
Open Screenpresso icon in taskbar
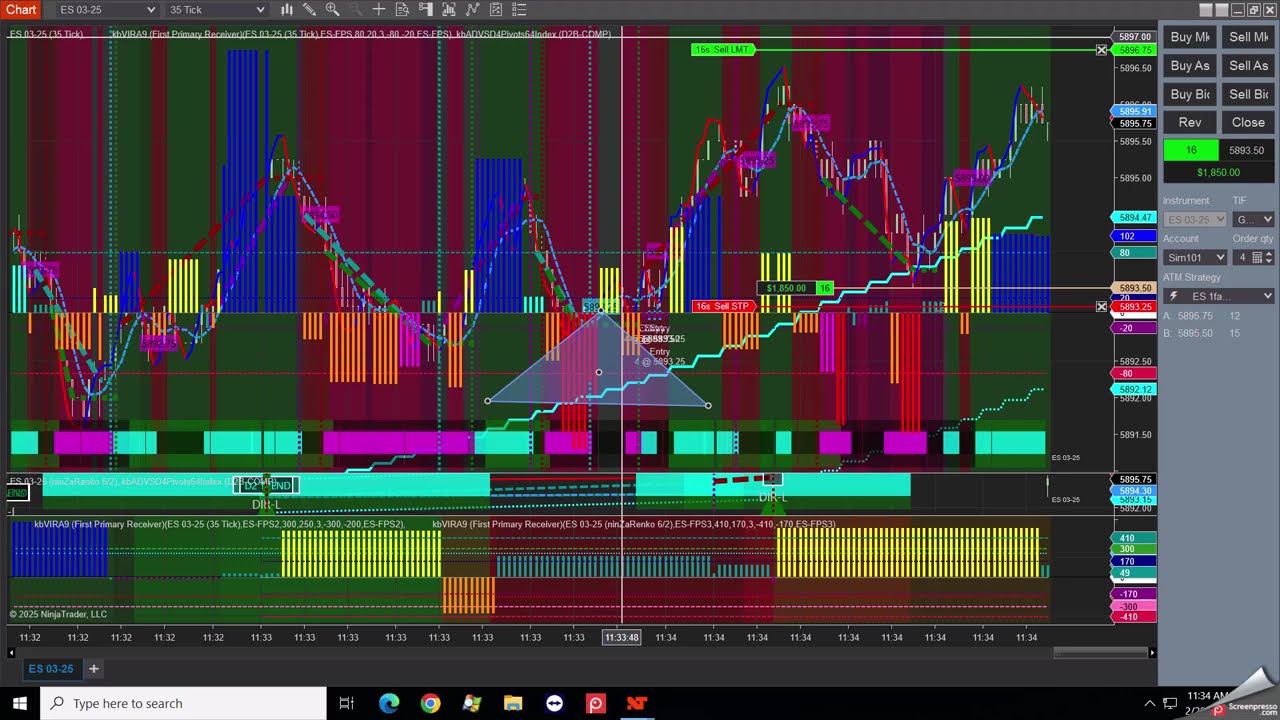click(x=596, y=703)
